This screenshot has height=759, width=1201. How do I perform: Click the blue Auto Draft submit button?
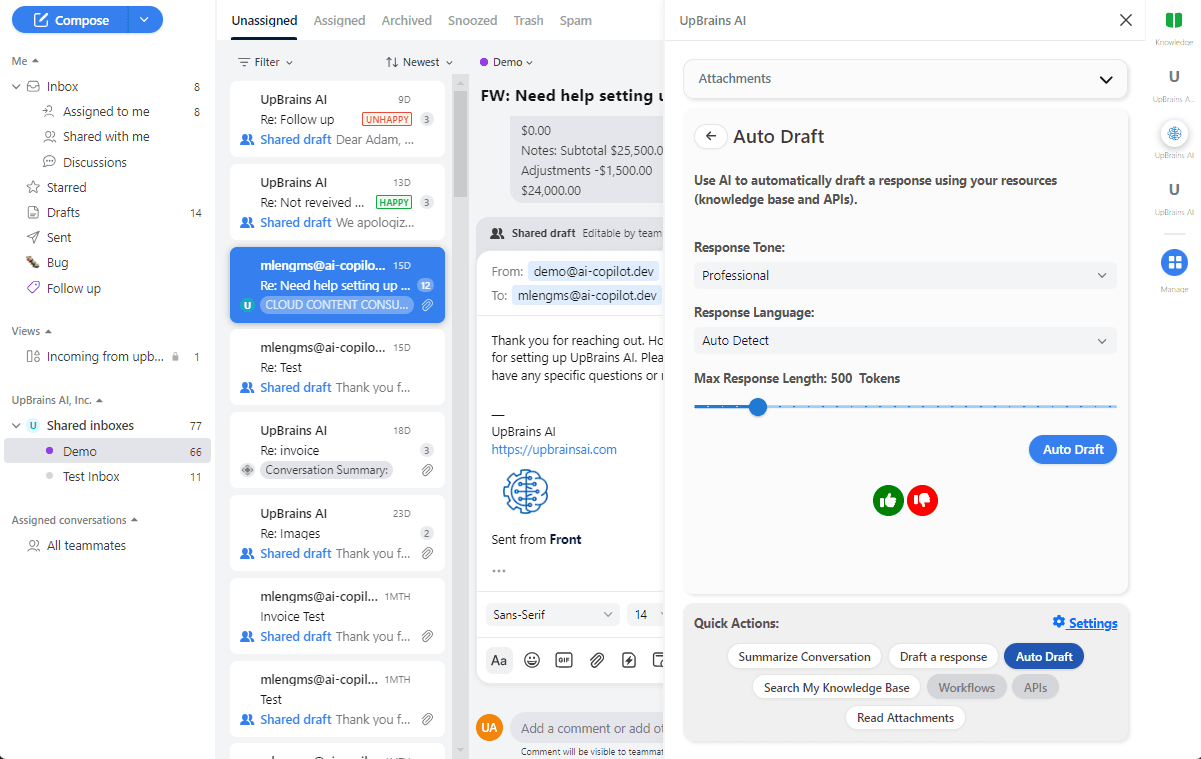(x=1073, y=449)
